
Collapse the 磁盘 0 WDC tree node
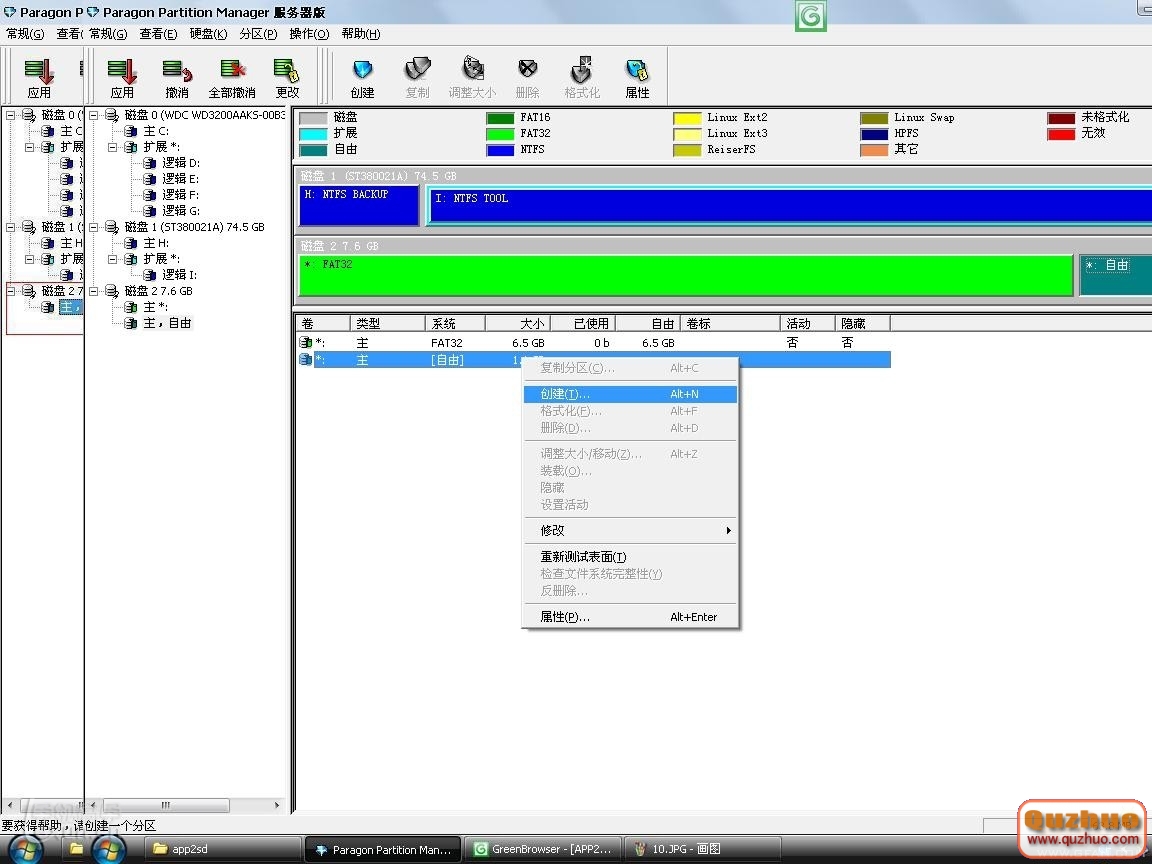pos(94,115)
